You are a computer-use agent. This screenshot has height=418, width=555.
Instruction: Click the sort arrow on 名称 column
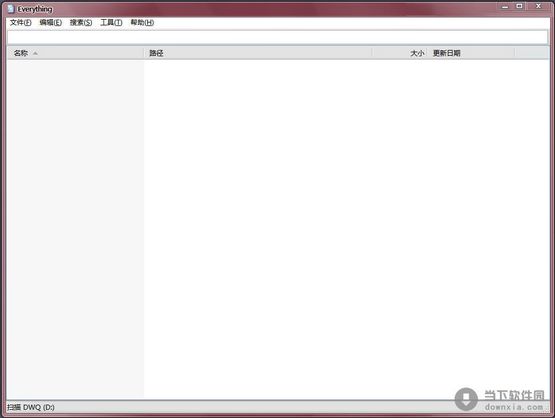pyautogui.click(x=35, y=53)
